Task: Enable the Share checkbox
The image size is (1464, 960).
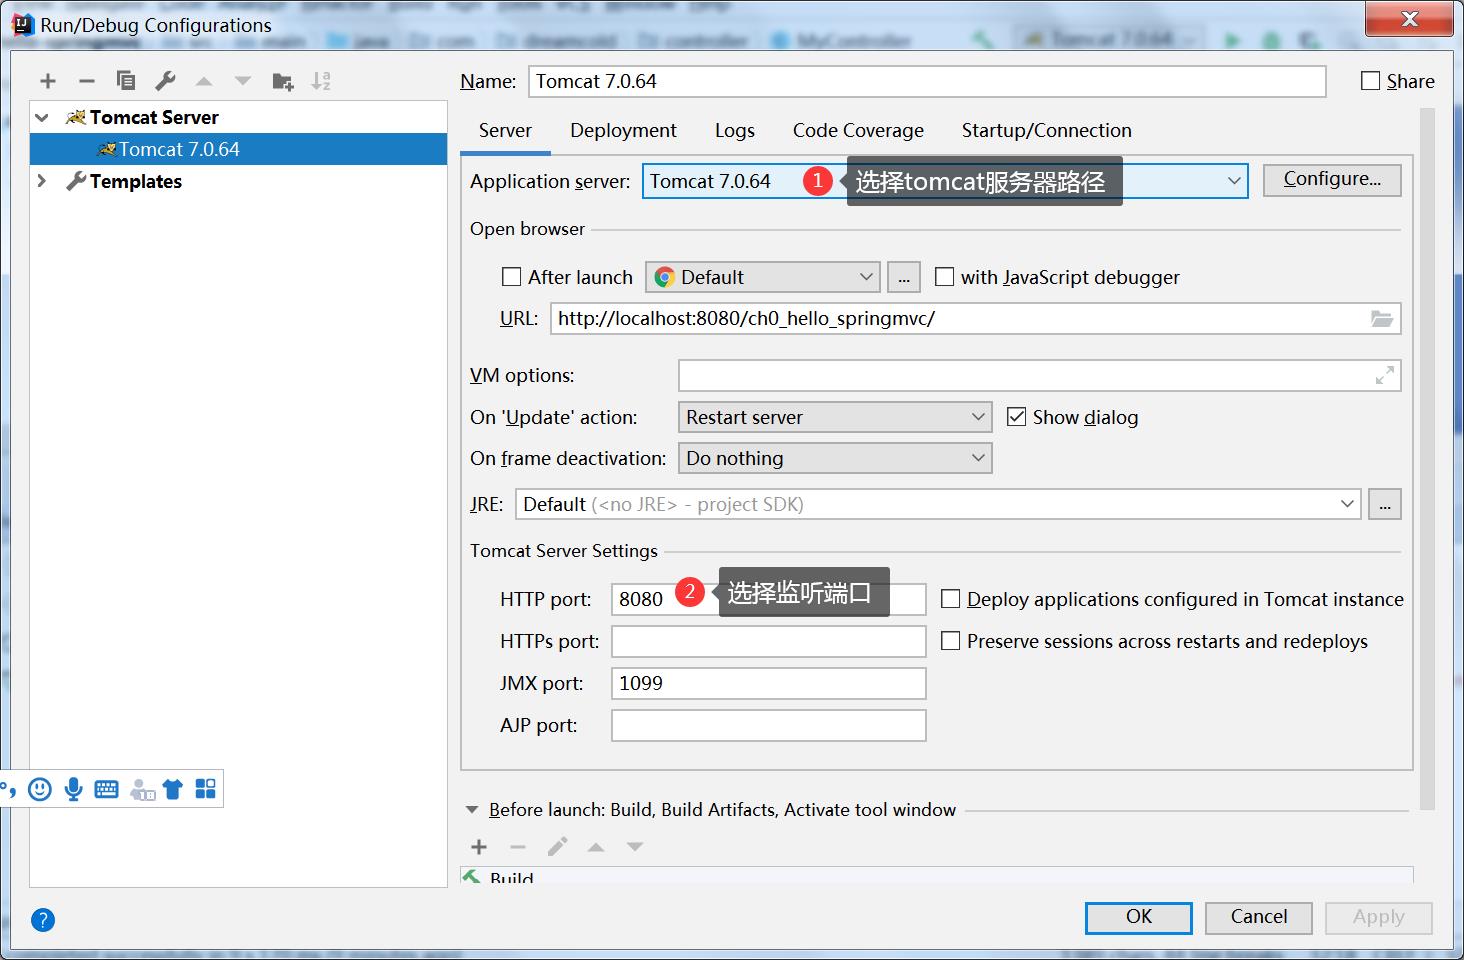Action: tap(1370, 81)
